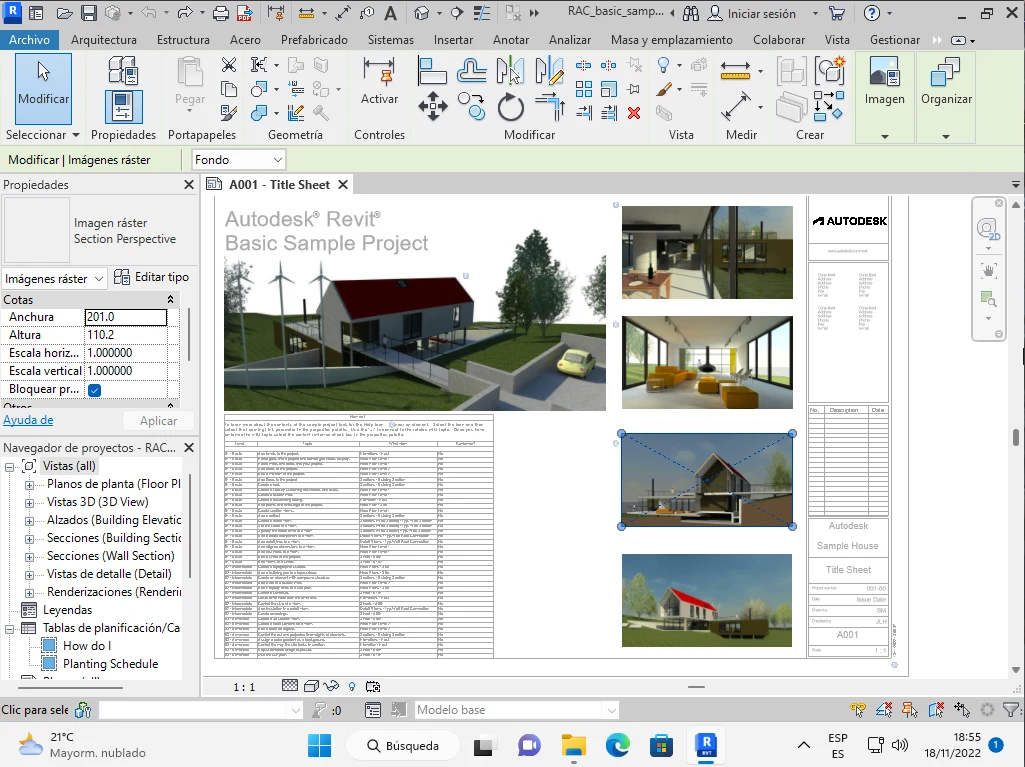1025x767 pixels.
Task: Open the Help question mark icon
Action: [x=871, y=13]
